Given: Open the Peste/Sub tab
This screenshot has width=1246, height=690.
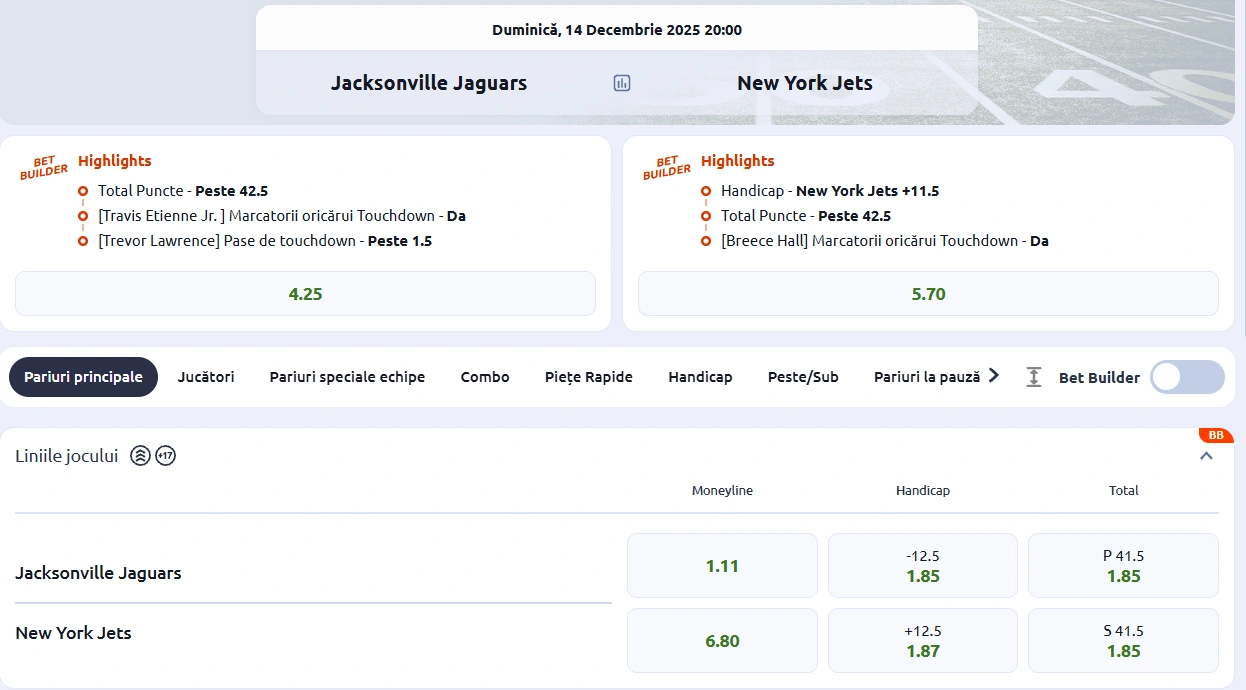Looking at the screenshot, I should coord(803,377).
